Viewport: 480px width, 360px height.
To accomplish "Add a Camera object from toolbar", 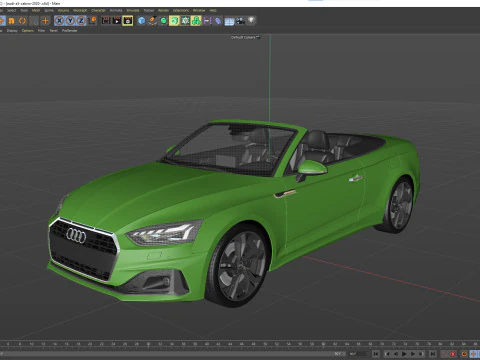I will pyautogui.click(x=240, y=21).
